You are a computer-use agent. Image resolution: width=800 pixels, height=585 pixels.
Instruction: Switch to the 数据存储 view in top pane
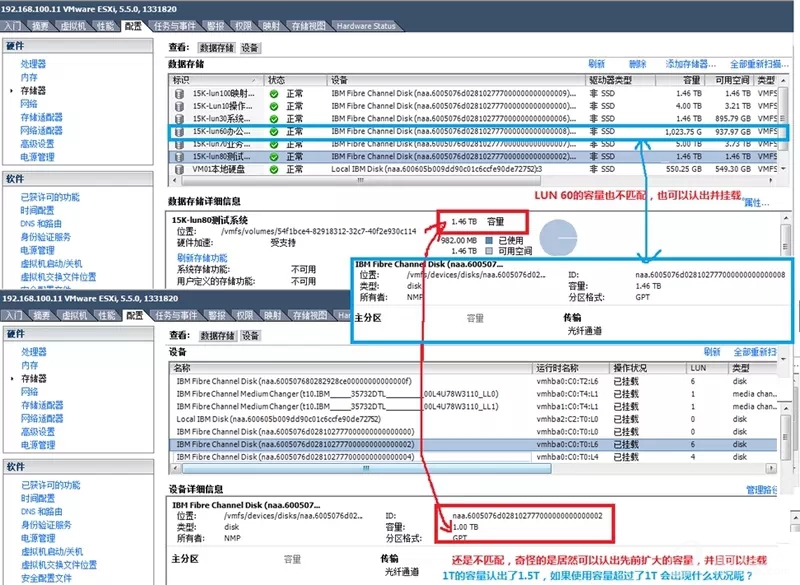216,47
